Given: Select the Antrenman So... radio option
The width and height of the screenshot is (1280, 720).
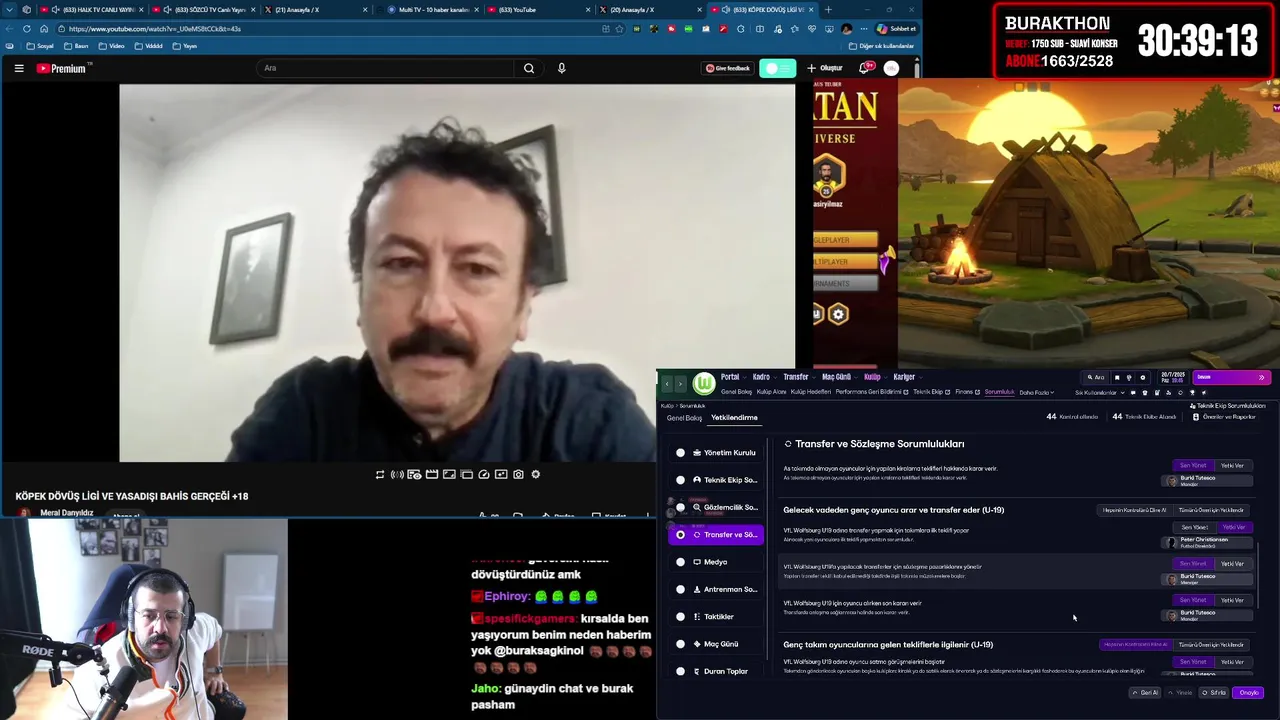Looking at the screenshot, I should pyautogui.click(x=681, y=589).
